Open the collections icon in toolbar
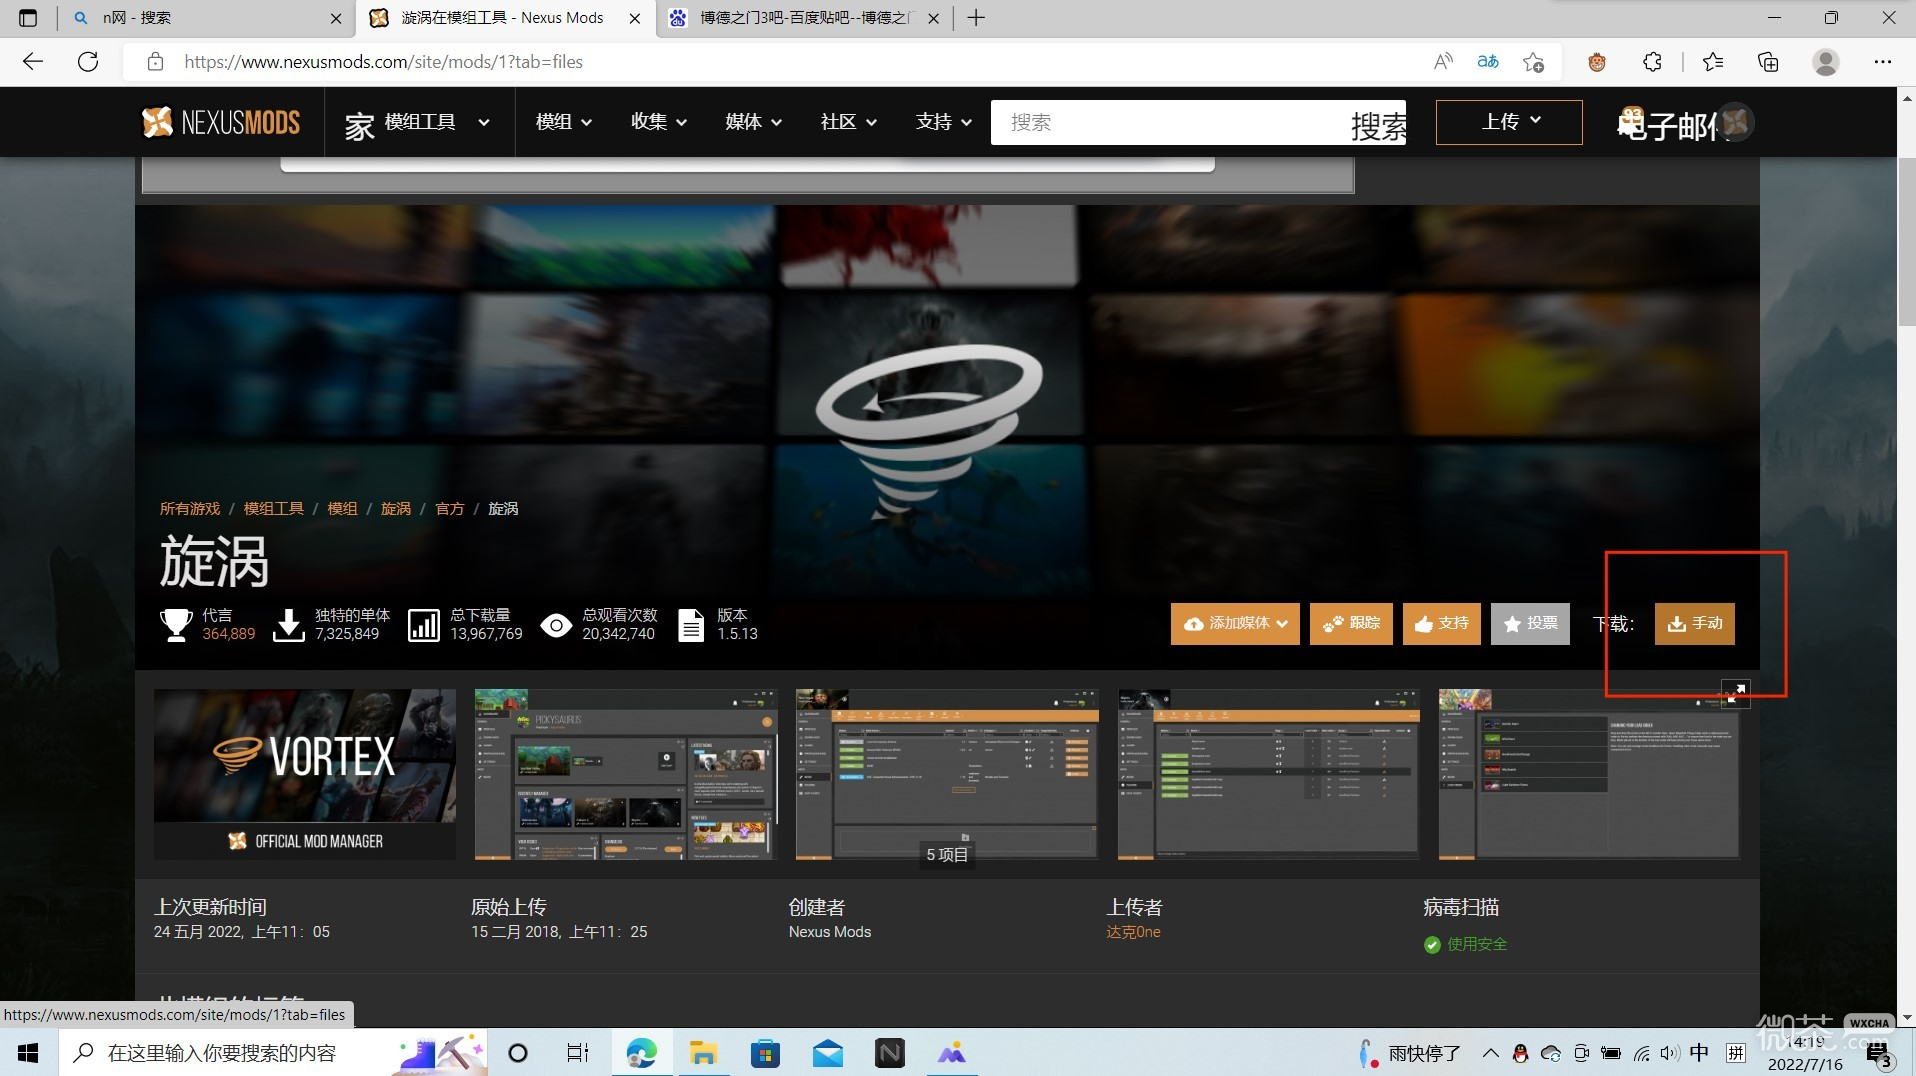 (x=1768, y=62)
